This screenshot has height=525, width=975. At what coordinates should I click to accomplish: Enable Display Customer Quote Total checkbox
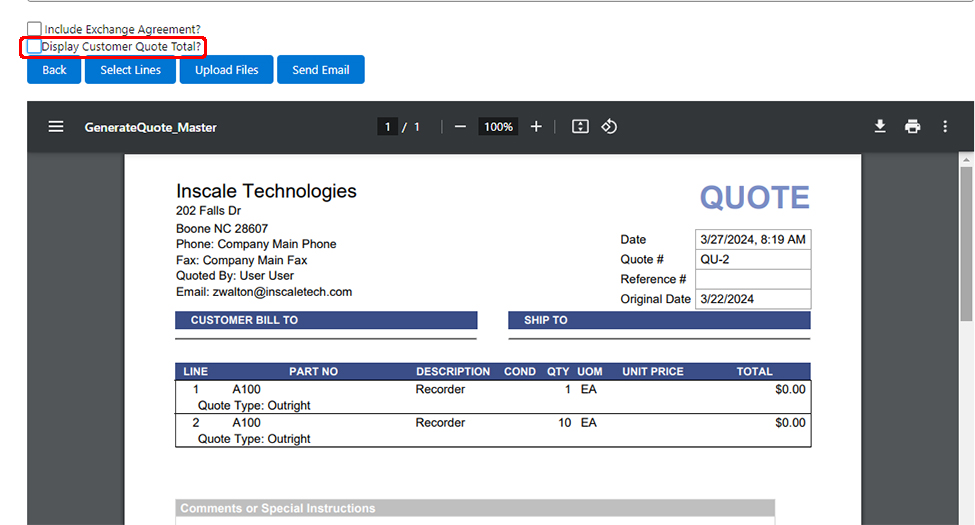pyautogui.click(x=34, y=46)
